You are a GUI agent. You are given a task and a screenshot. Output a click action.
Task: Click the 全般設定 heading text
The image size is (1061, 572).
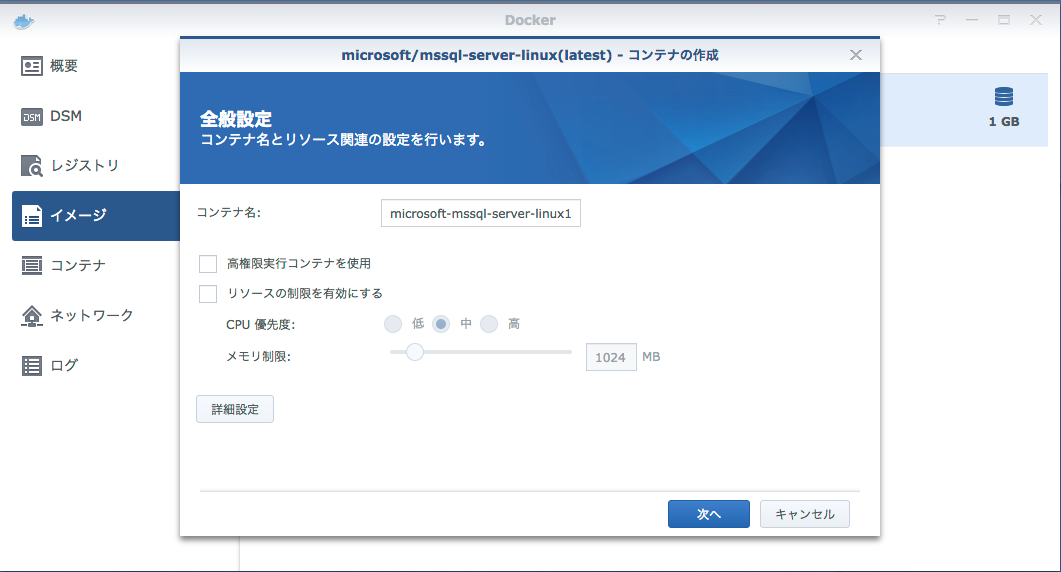[x=235, y=119]
